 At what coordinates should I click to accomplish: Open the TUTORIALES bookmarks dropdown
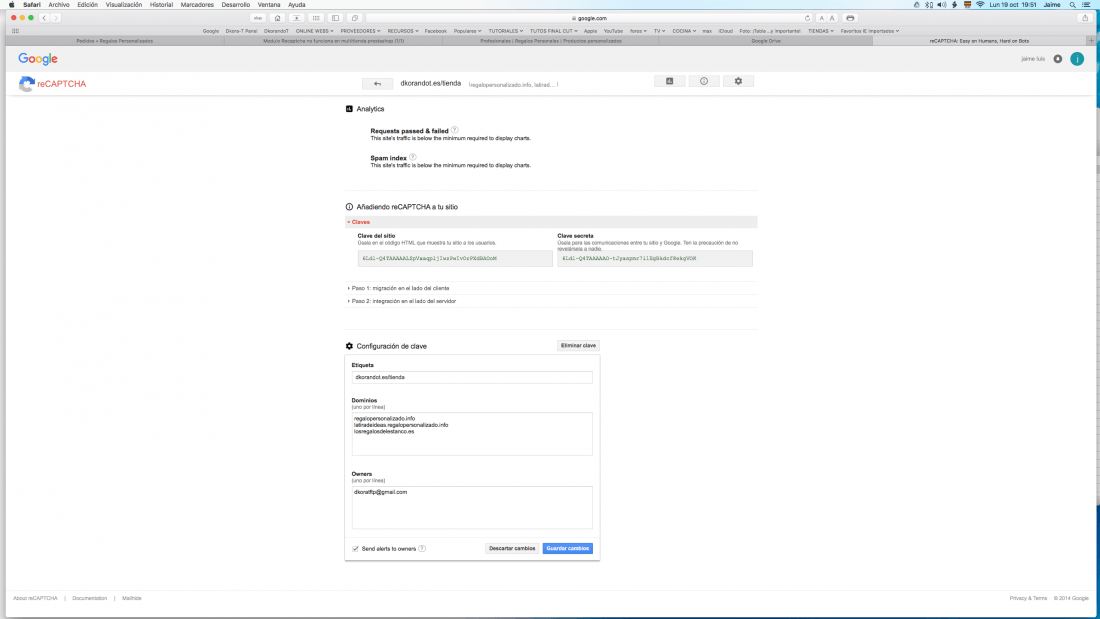506,31
